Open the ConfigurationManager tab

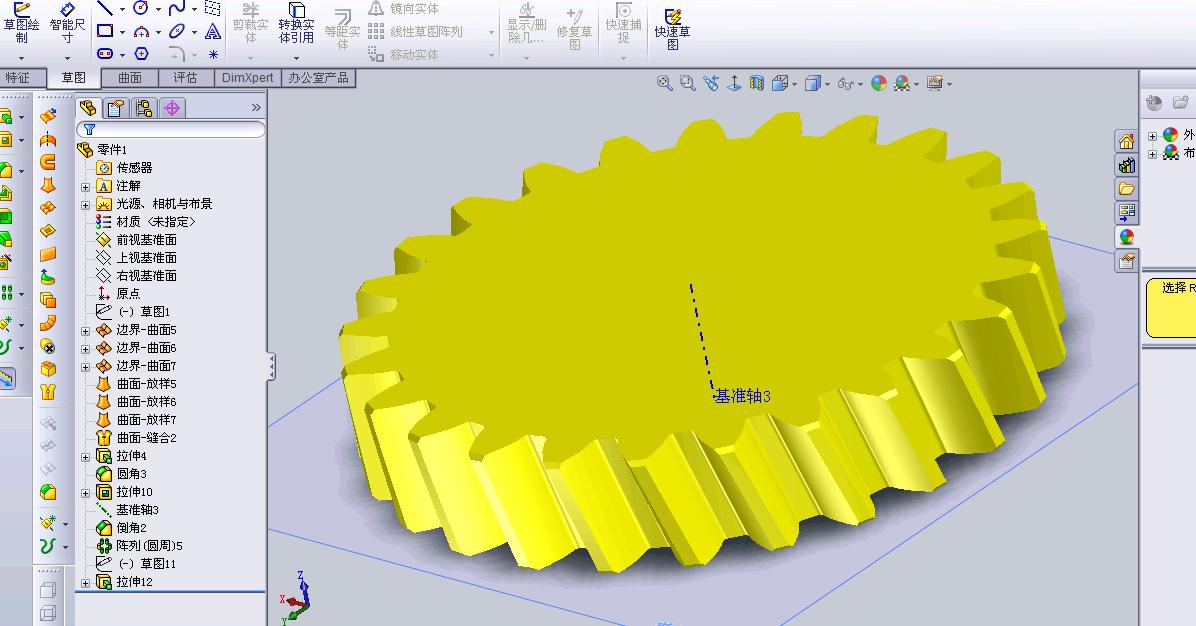[x=143, y=108]
